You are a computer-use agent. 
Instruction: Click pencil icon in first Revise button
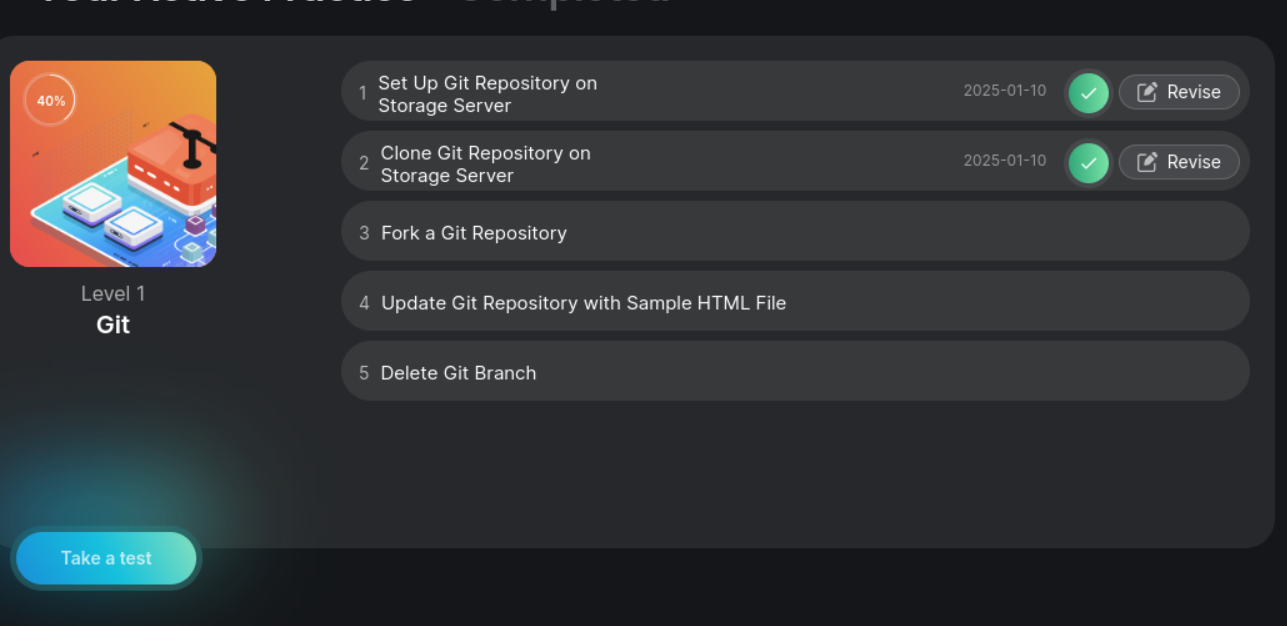pos(1148,92)
